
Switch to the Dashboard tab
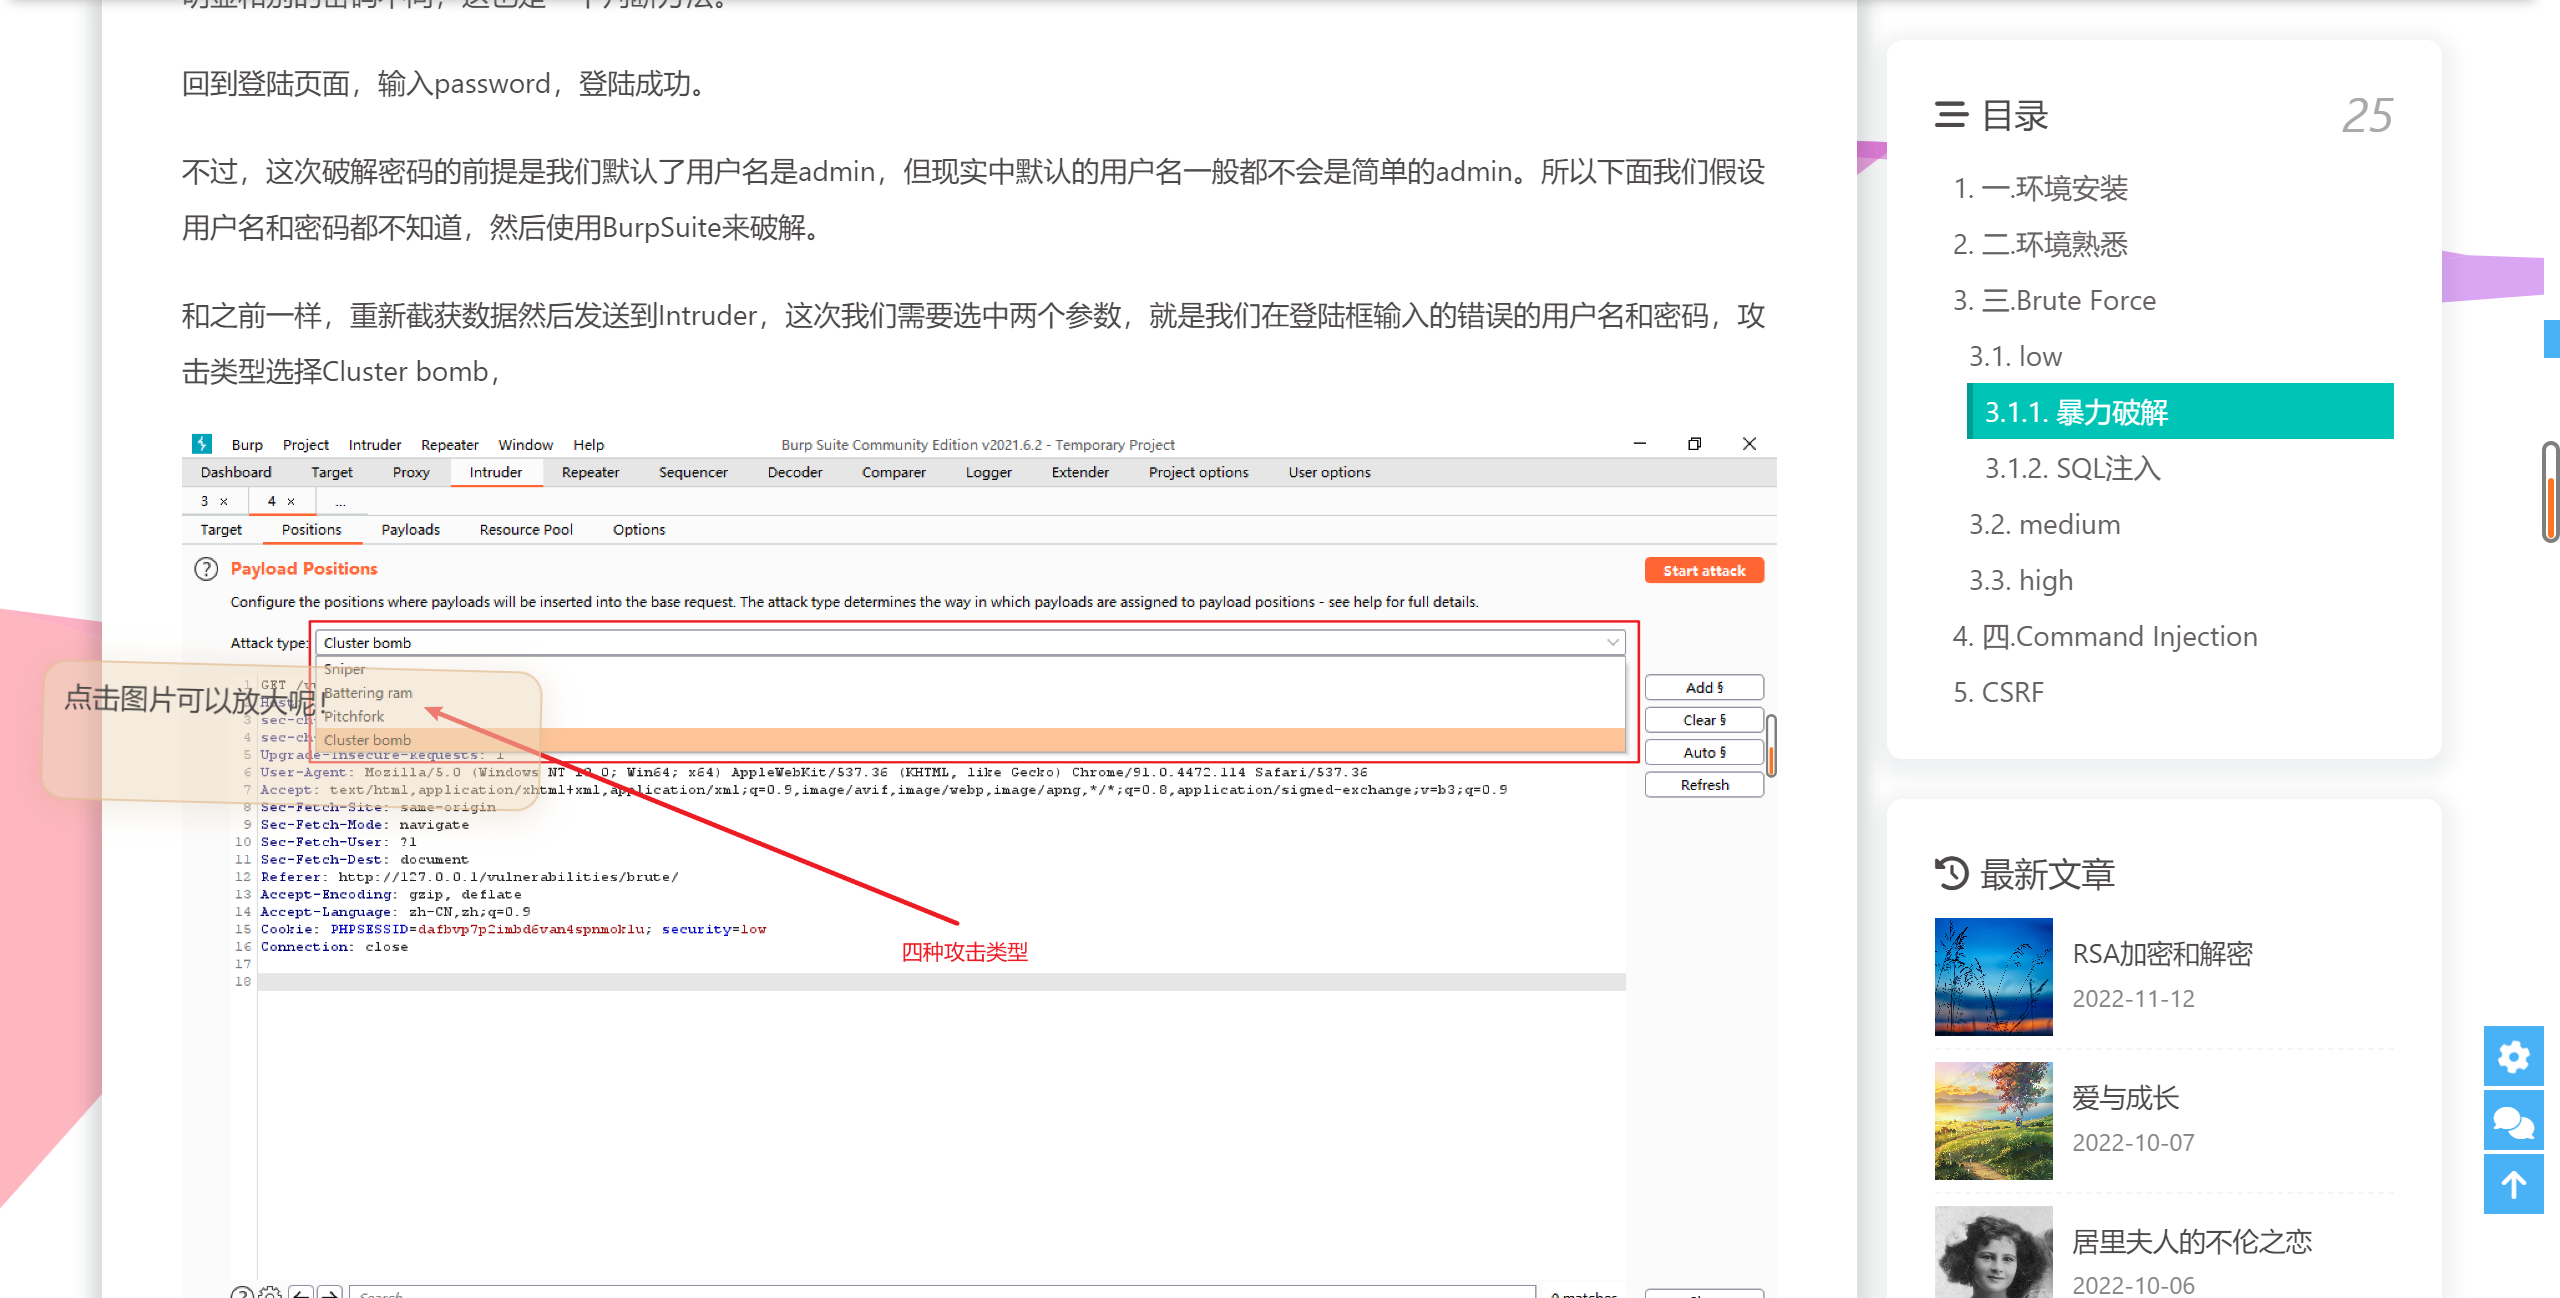click(x=236, y=472)
